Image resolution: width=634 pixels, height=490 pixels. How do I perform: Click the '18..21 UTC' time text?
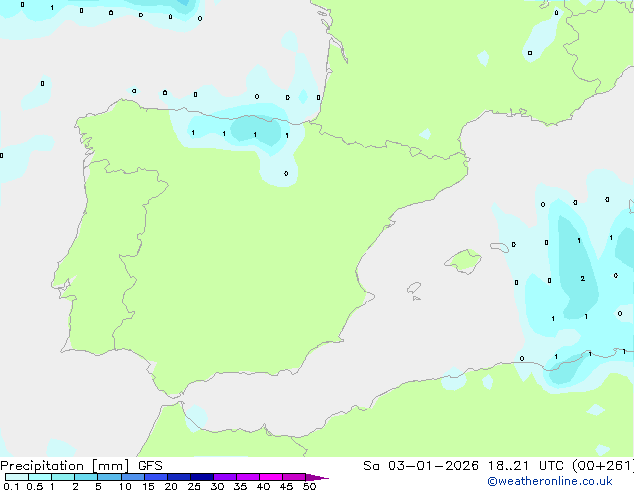tap(526, 466)
